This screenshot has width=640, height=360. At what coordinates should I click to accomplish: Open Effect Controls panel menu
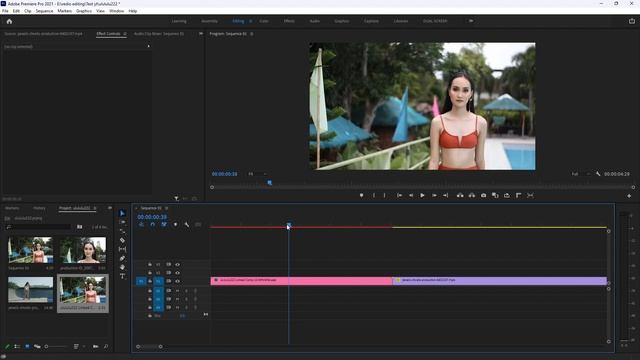pyautogui.click(x=124, y=34)
